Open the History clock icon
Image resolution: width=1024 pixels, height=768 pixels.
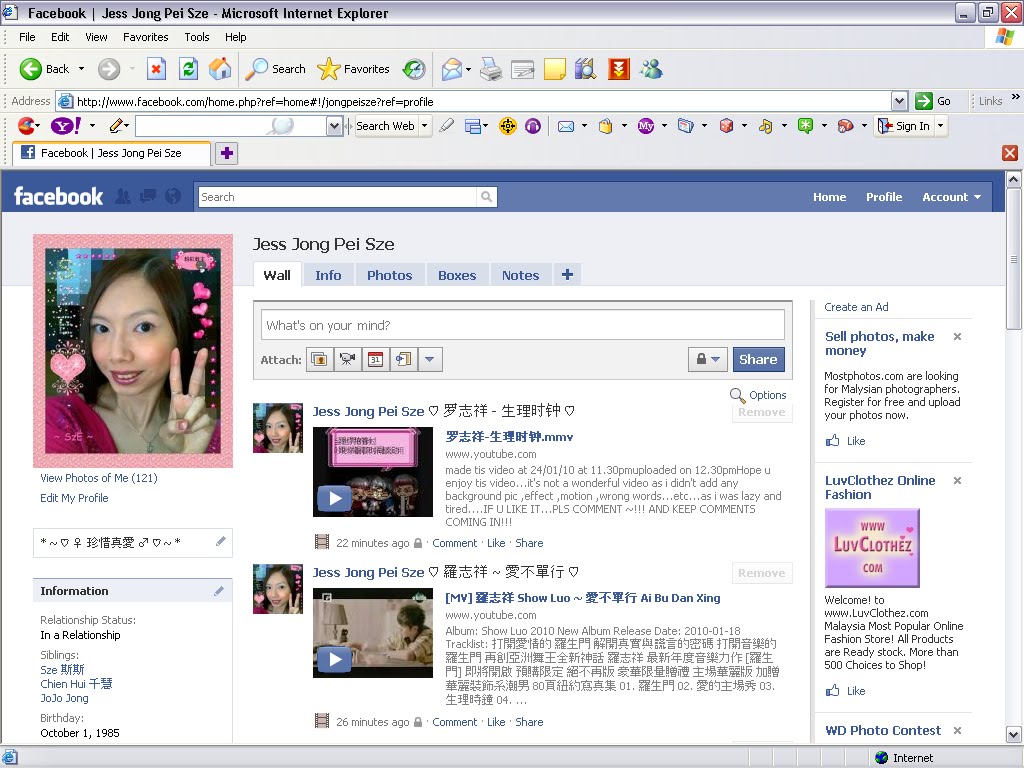(414, 69)
